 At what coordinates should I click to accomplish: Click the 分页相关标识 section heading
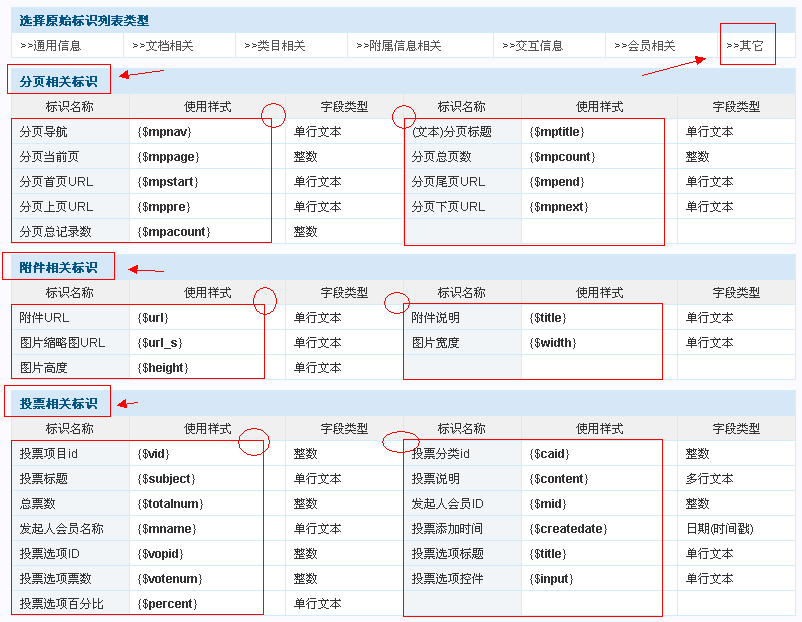point(58,82)
